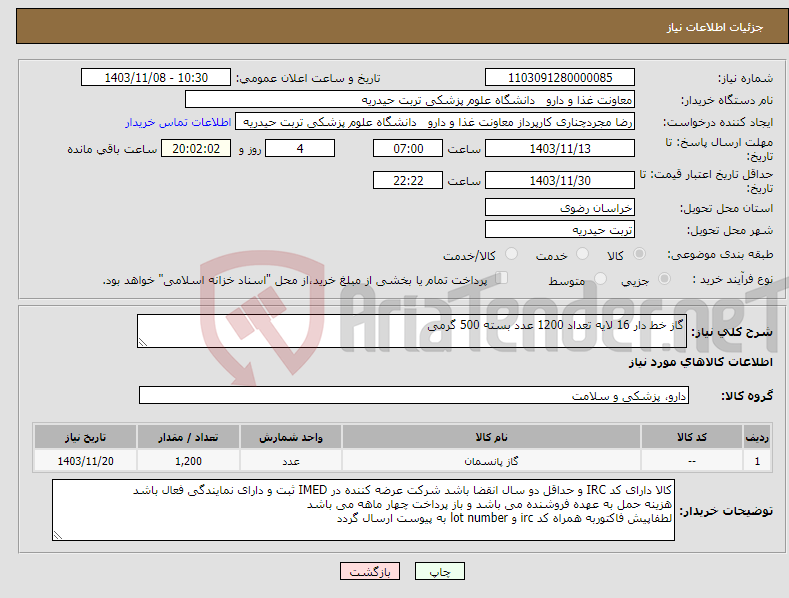Click the نام کالا column header
The width and height of the screenshot is (789, 598).
[x=491, y=437]
